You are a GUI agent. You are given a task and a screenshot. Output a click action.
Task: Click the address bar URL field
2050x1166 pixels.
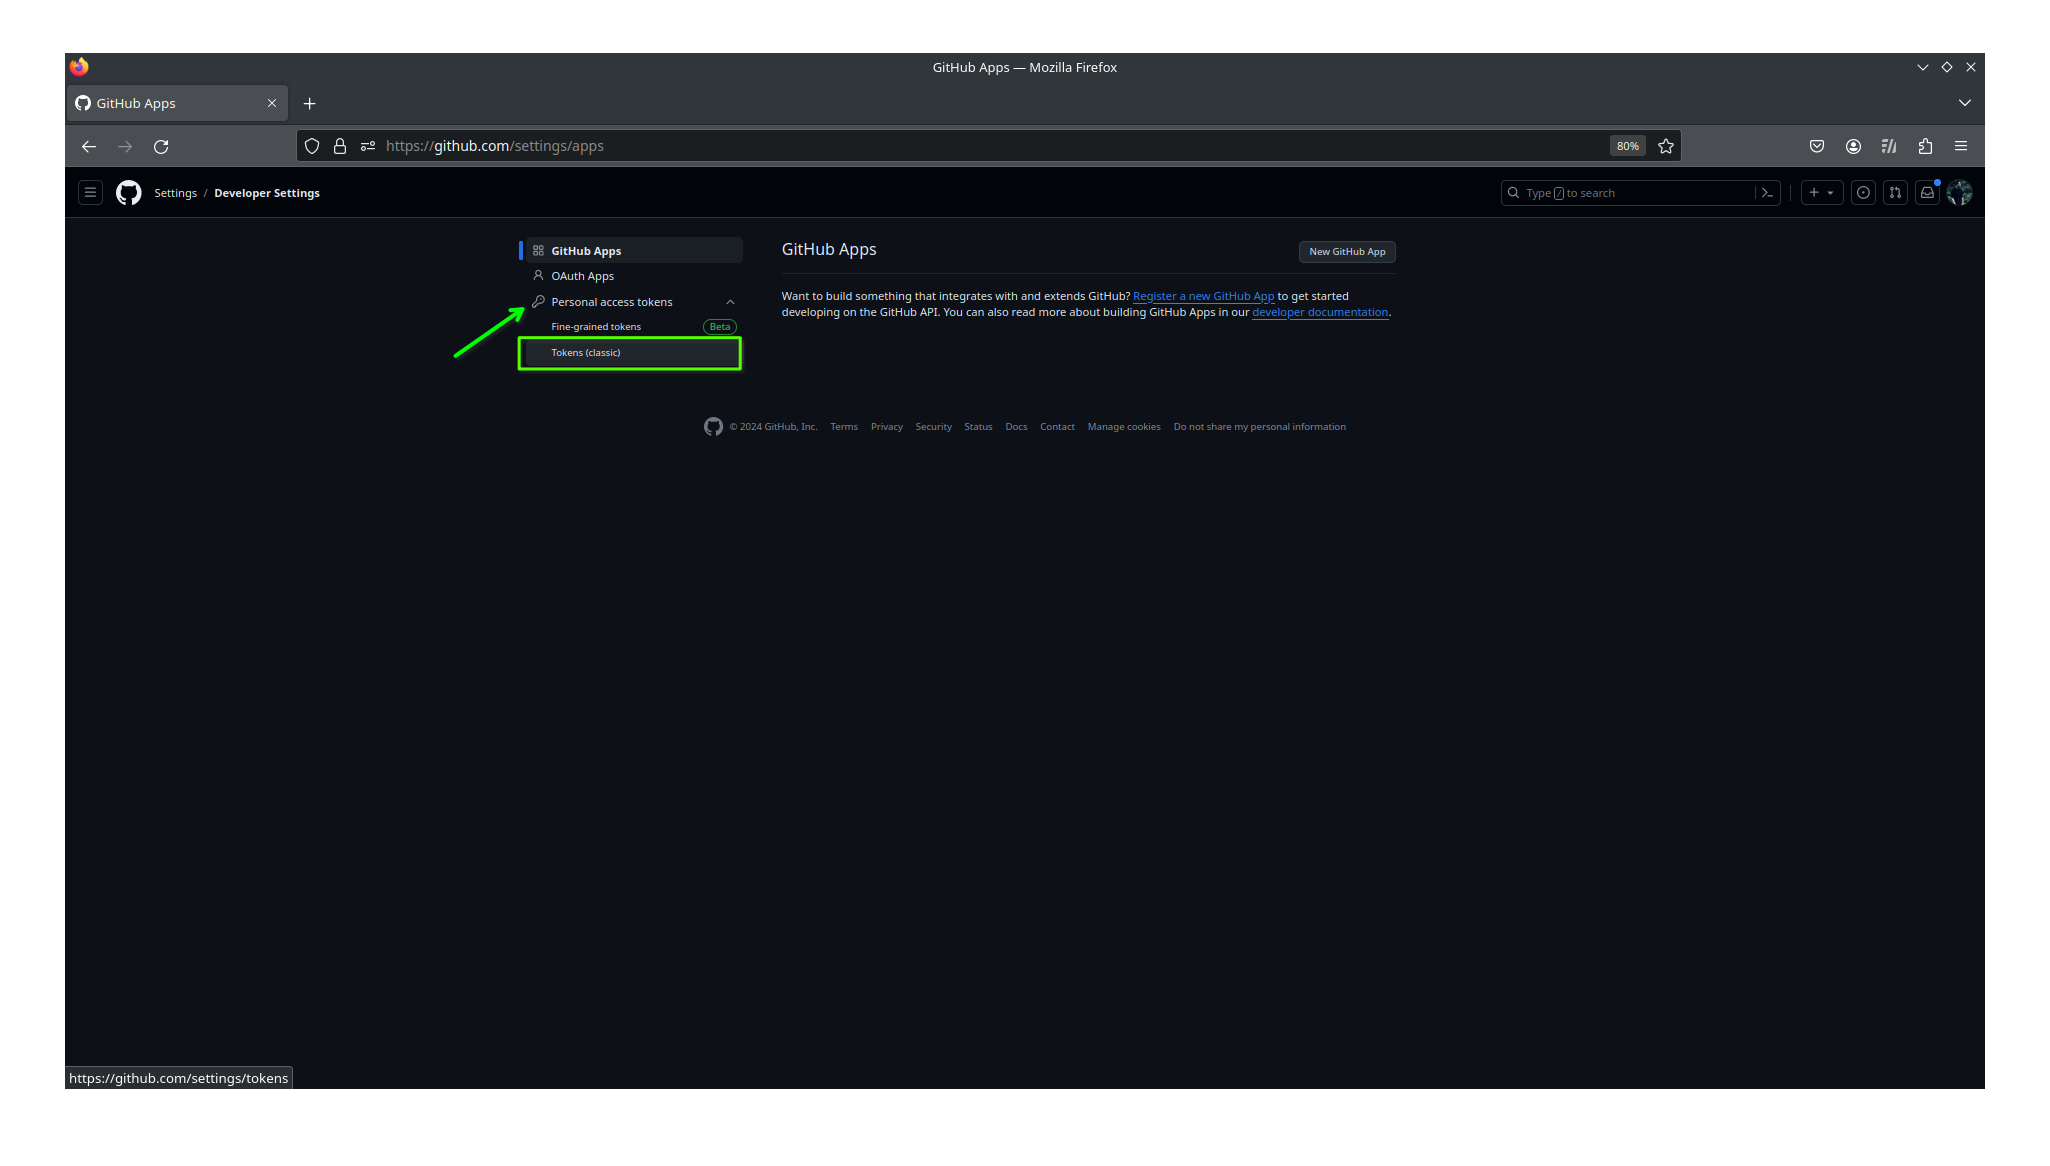(x=990, y=146)
